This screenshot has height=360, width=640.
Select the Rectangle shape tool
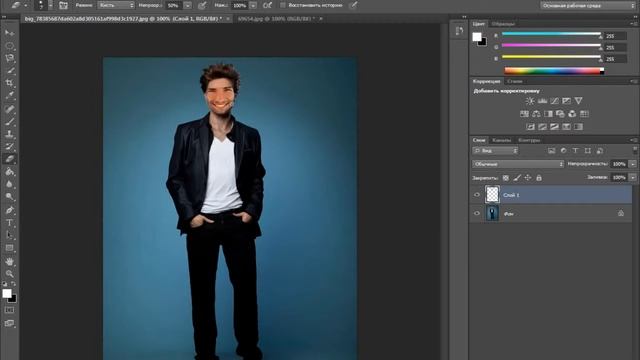click(x=9, y=248)
